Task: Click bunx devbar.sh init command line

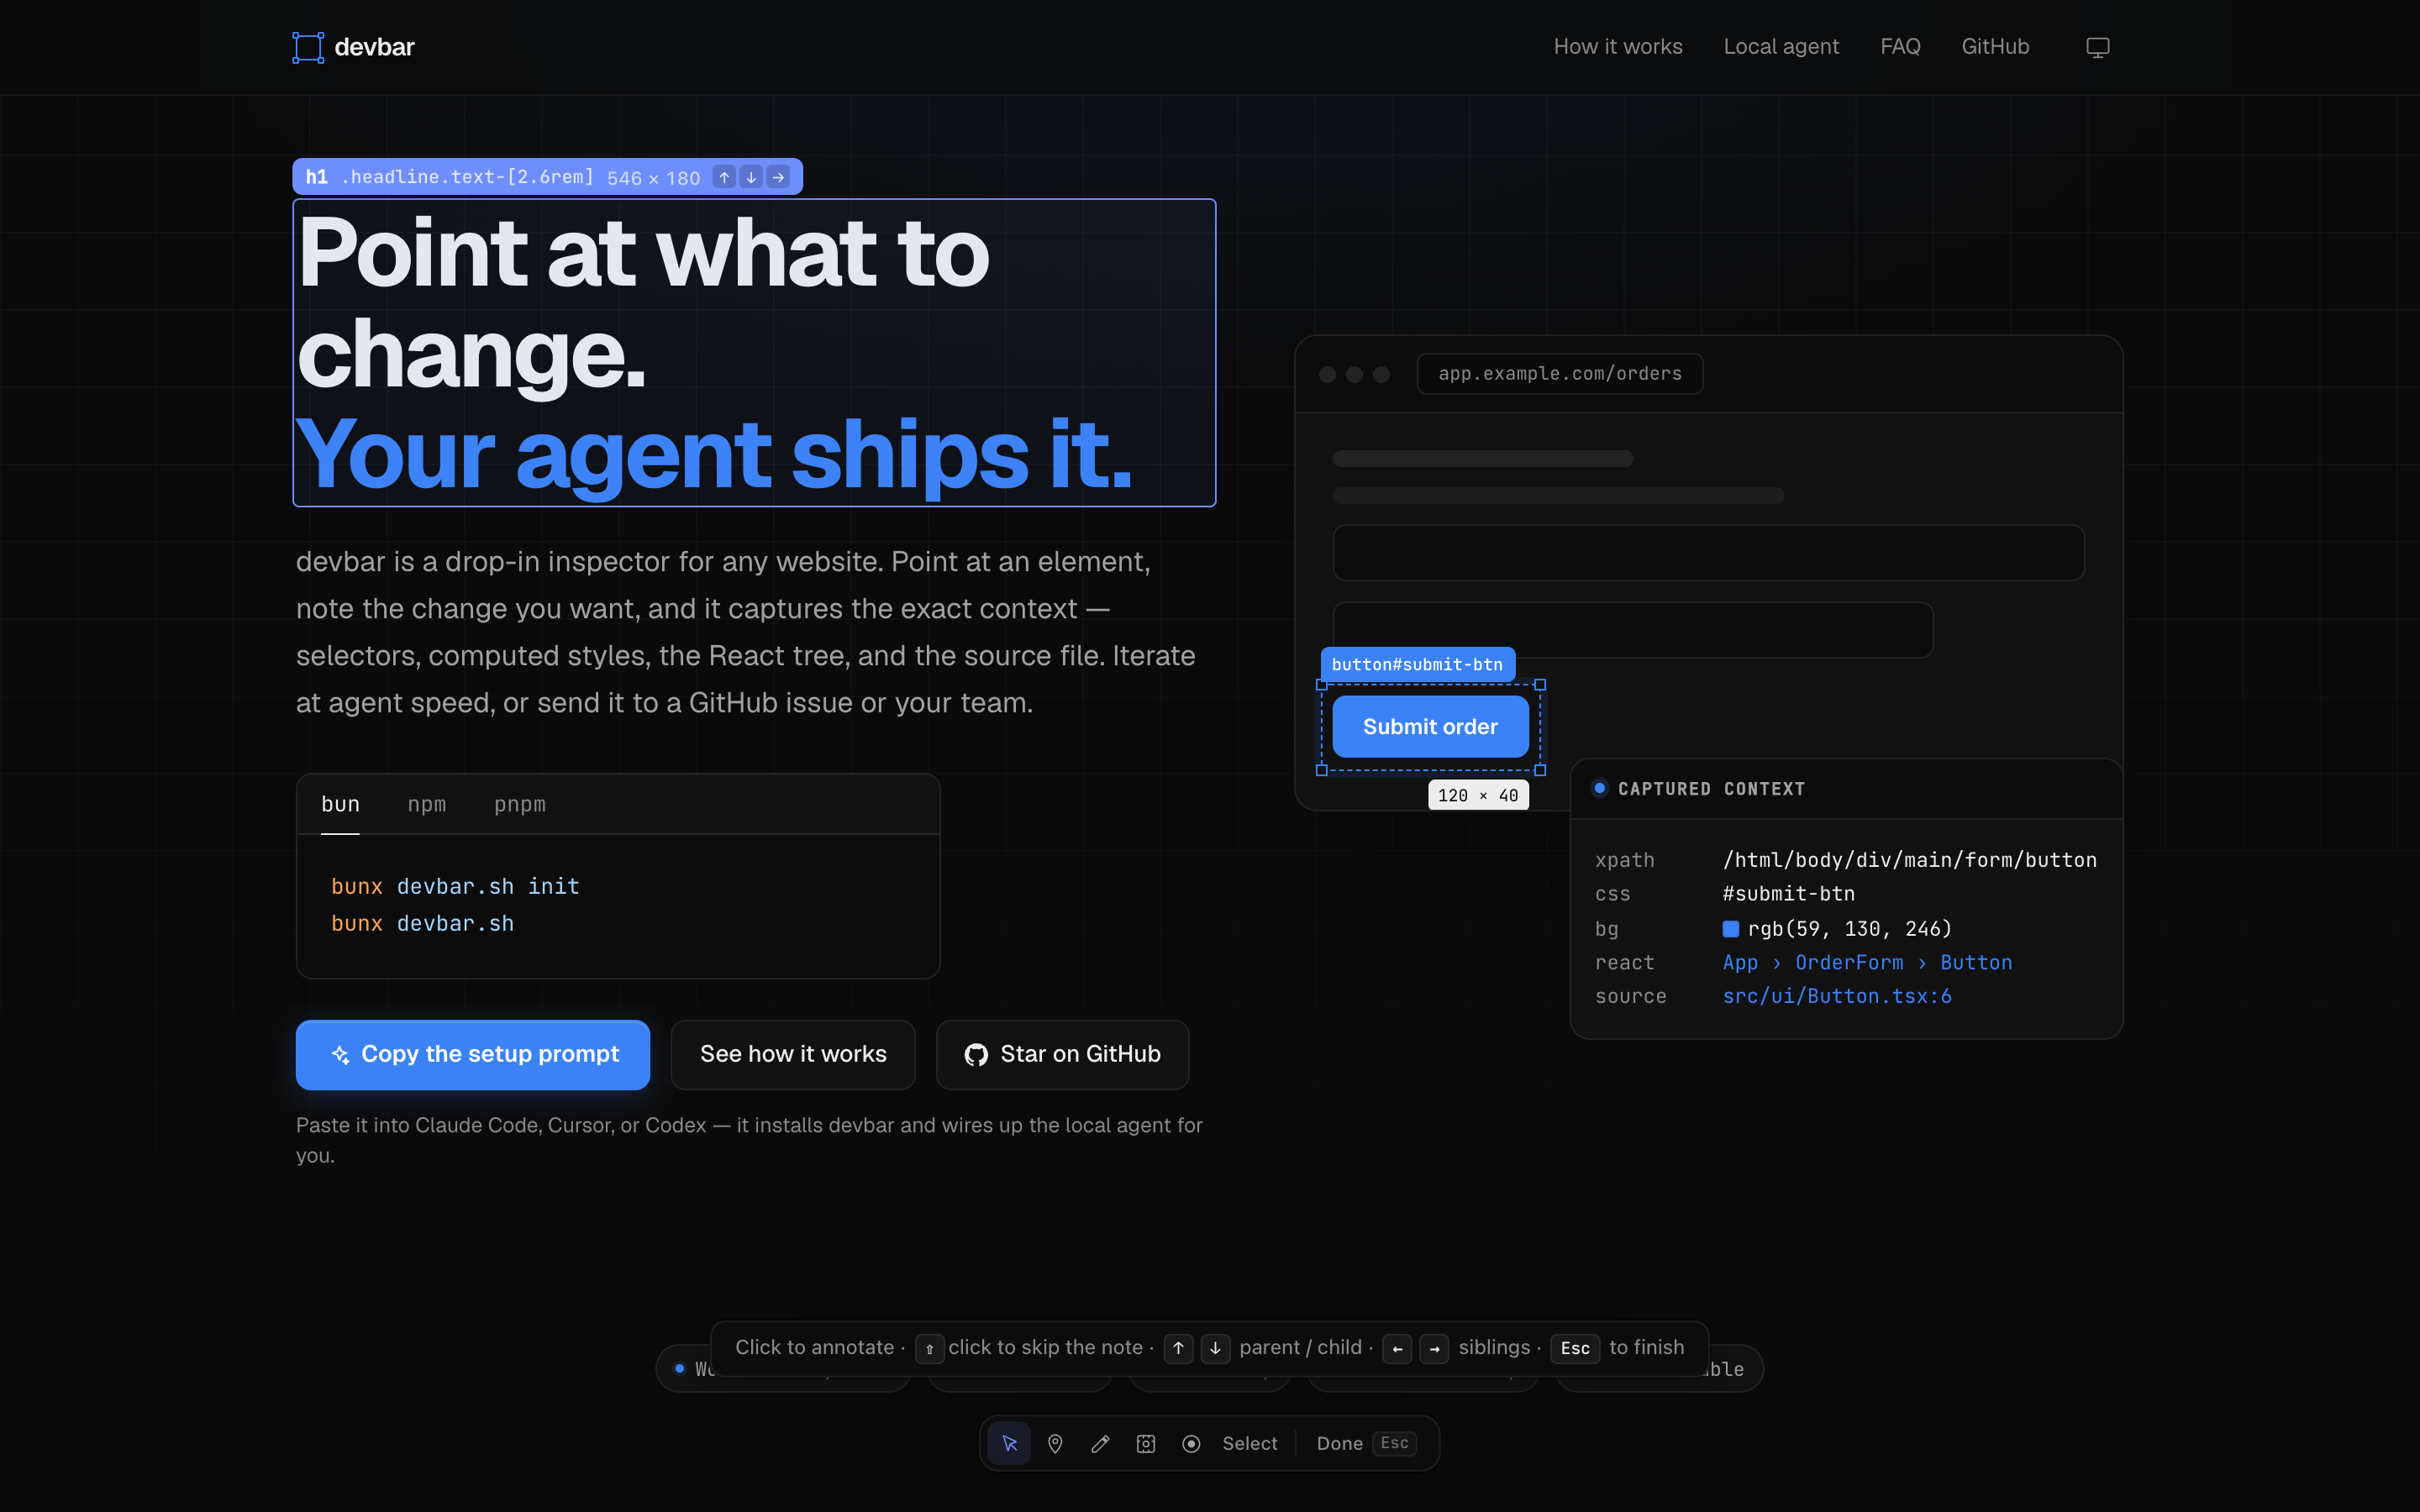Action: click(455, 887)
